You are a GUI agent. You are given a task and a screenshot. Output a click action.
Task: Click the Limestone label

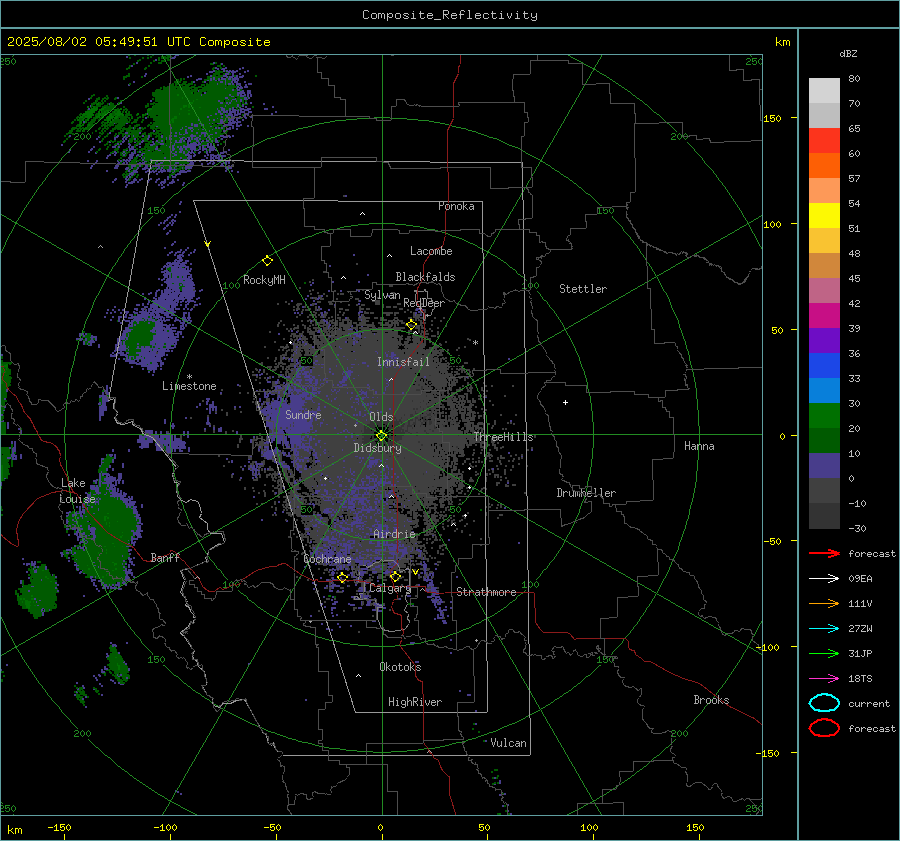click(189, 386)
